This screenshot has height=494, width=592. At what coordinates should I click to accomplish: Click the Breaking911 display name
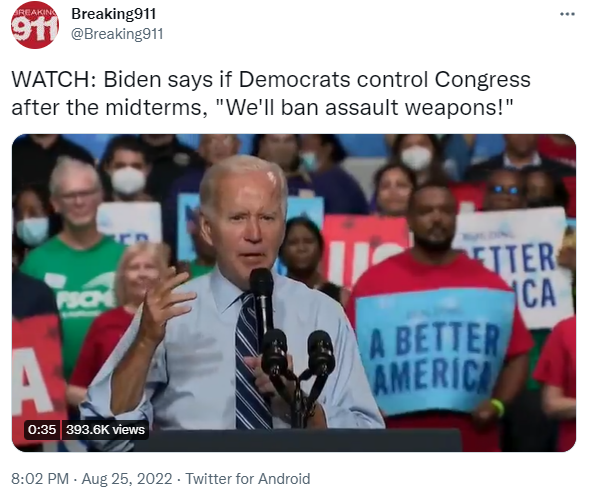114,14
